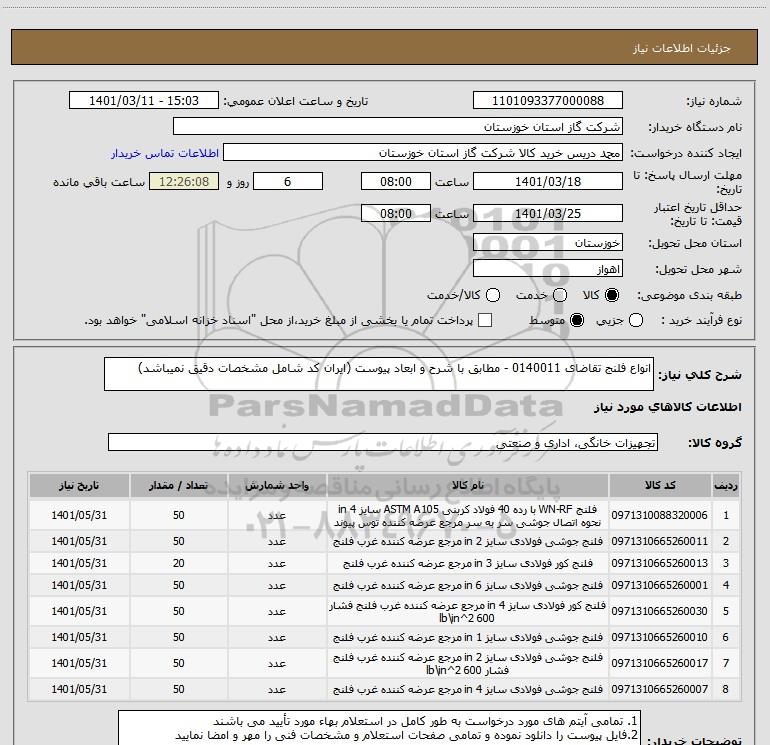Click the need number field 1101093377000088
The image size is (770, 745).
coord(548,101)
